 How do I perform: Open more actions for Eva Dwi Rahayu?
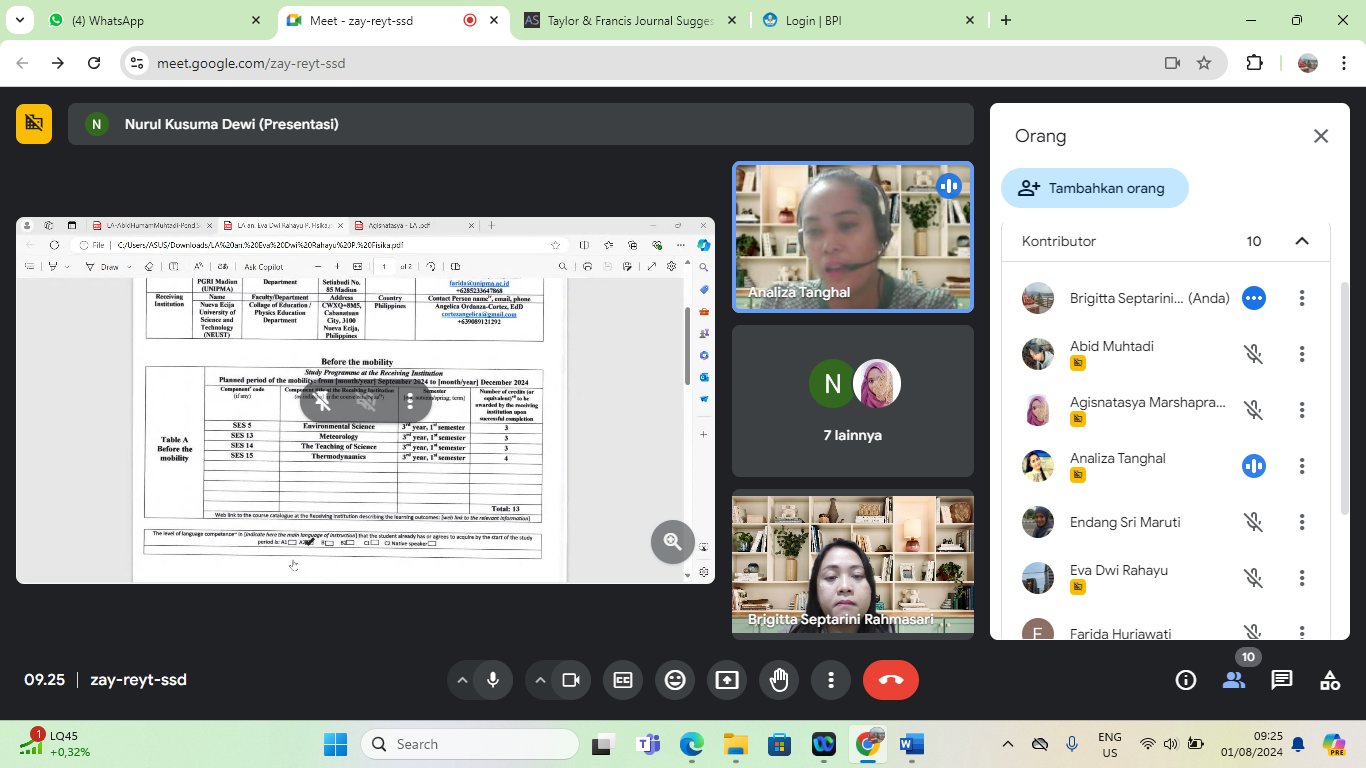[1302, 578]
